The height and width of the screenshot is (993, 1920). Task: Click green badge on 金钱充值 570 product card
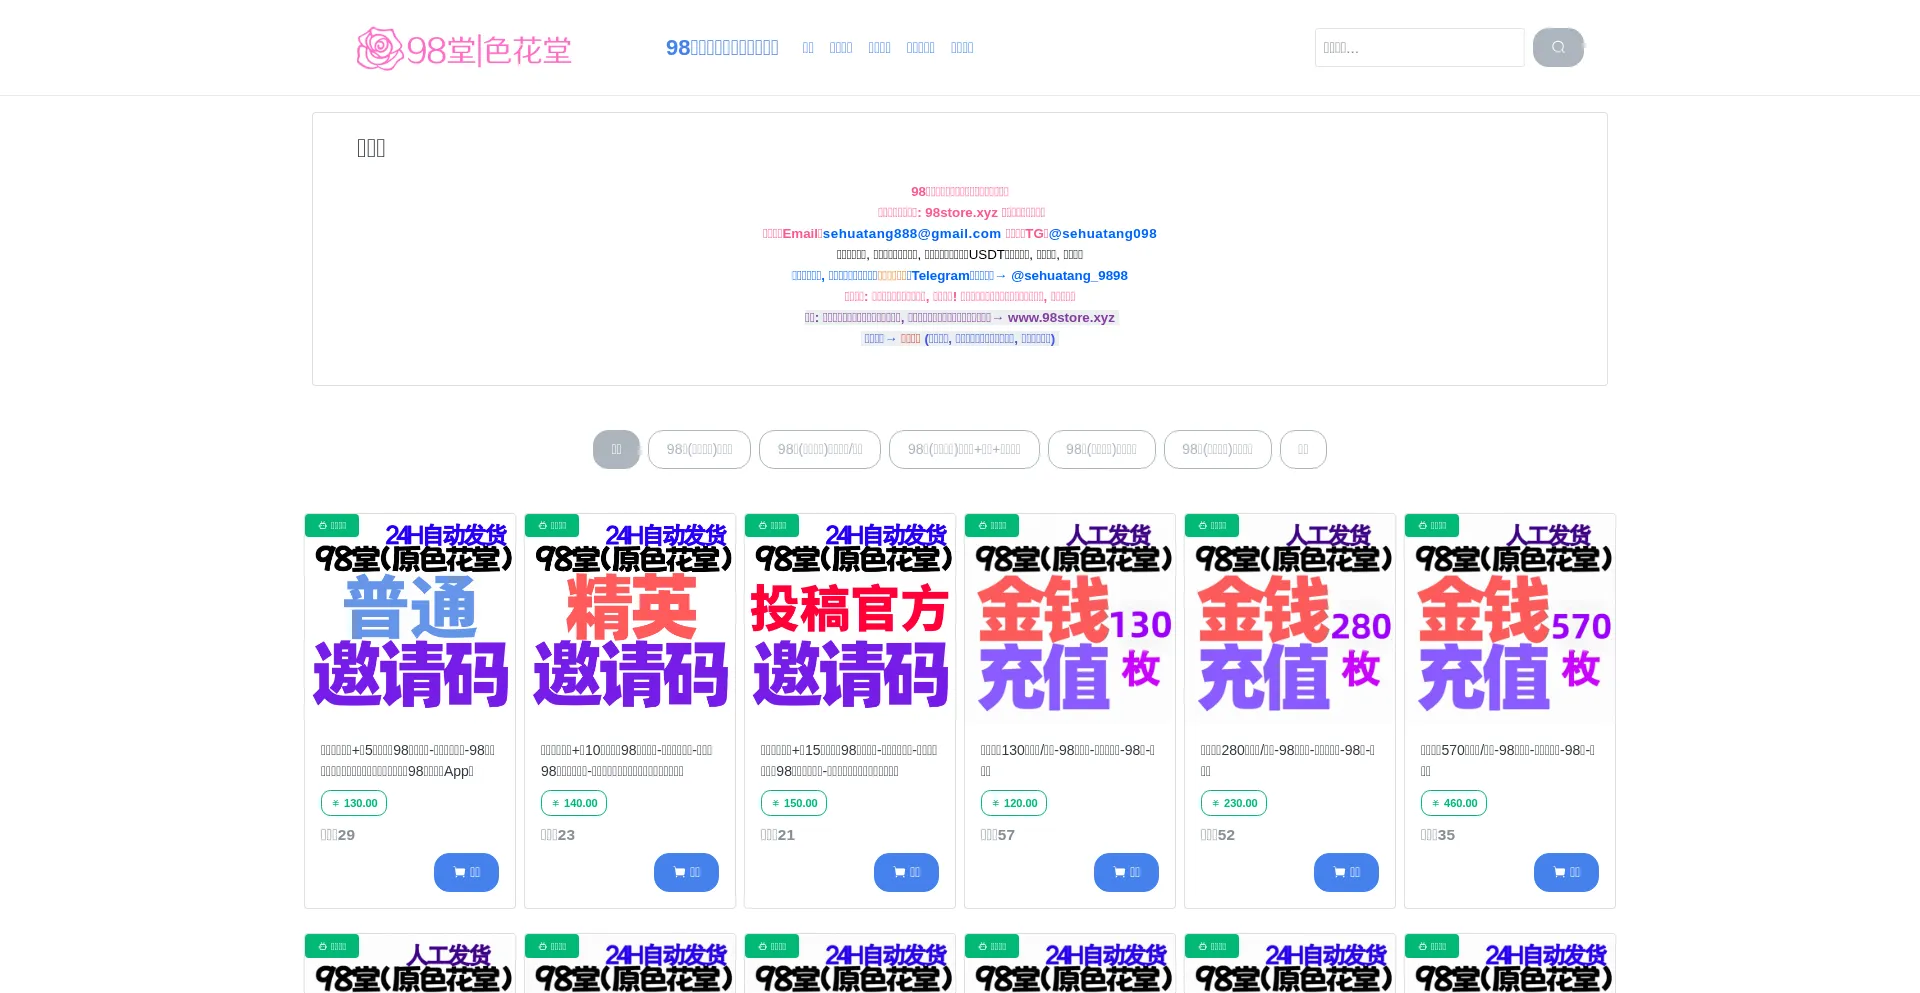1432,525
